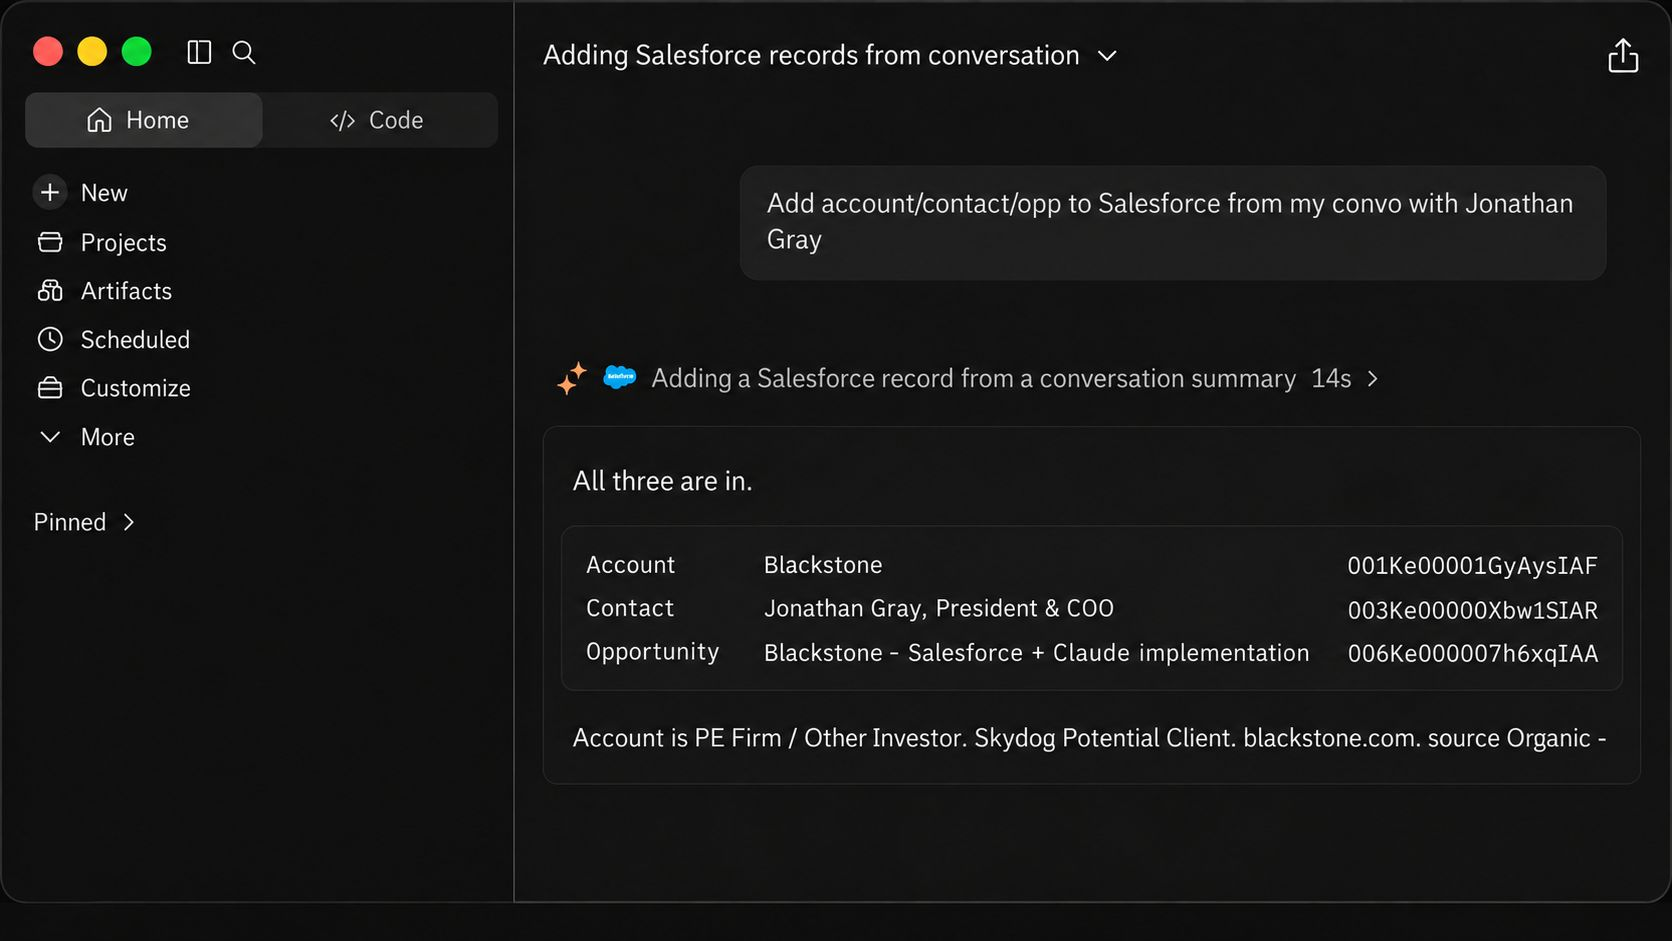The height and width of the screenshot is (941, 1672).
Task: Click the orange sparkle Claude icon
Action: (x=572, y=378)
